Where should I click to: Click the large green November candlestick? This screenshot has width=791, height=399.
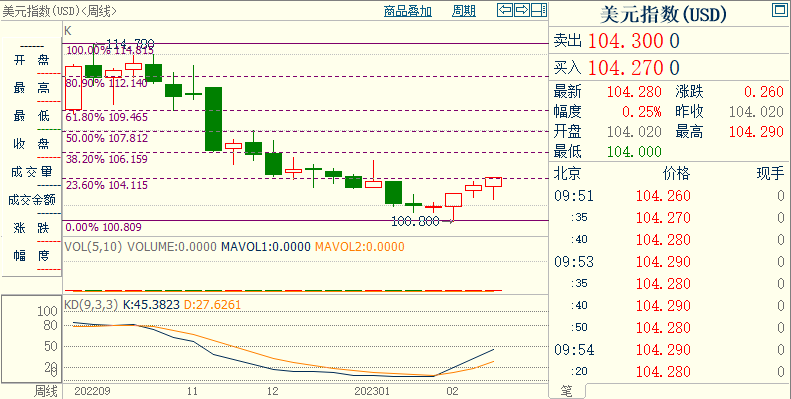click(x=213, y=119)
